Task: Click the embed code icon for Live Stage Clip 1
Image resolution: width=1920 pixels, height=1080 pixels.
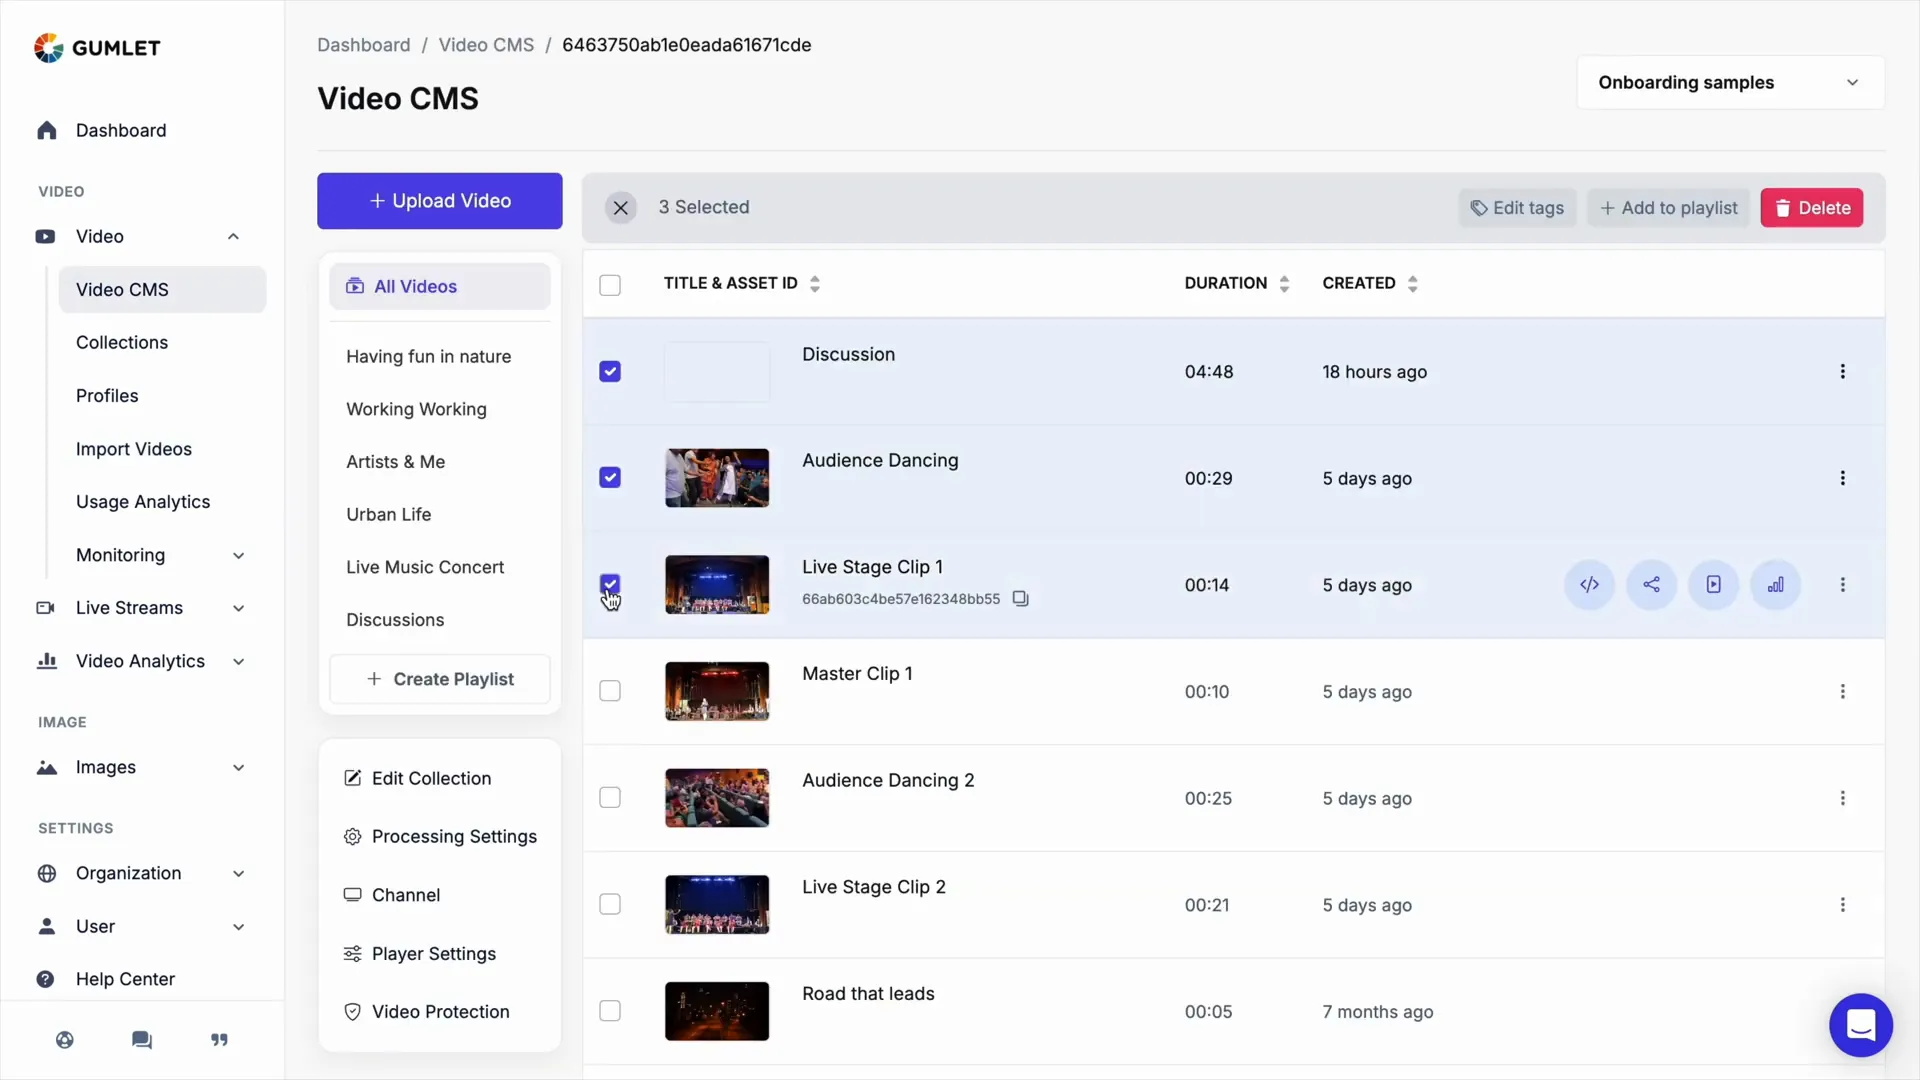Action: pos(1589,584)
